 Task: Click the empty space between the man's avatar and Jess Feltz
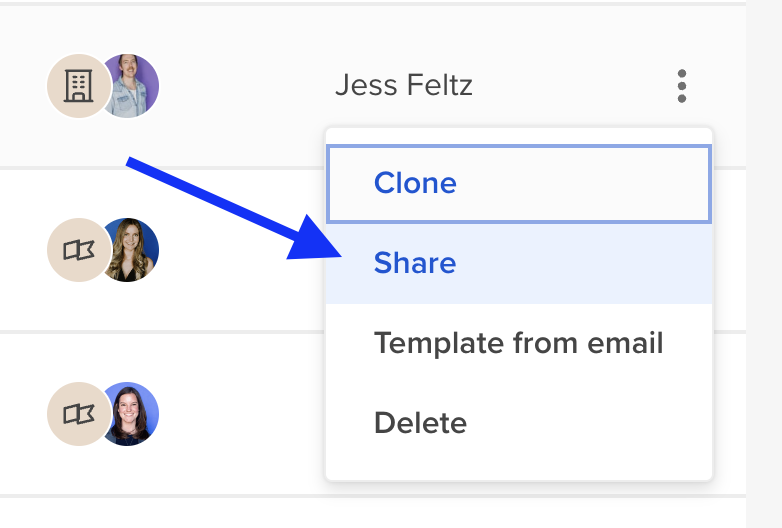pos(247,86)
